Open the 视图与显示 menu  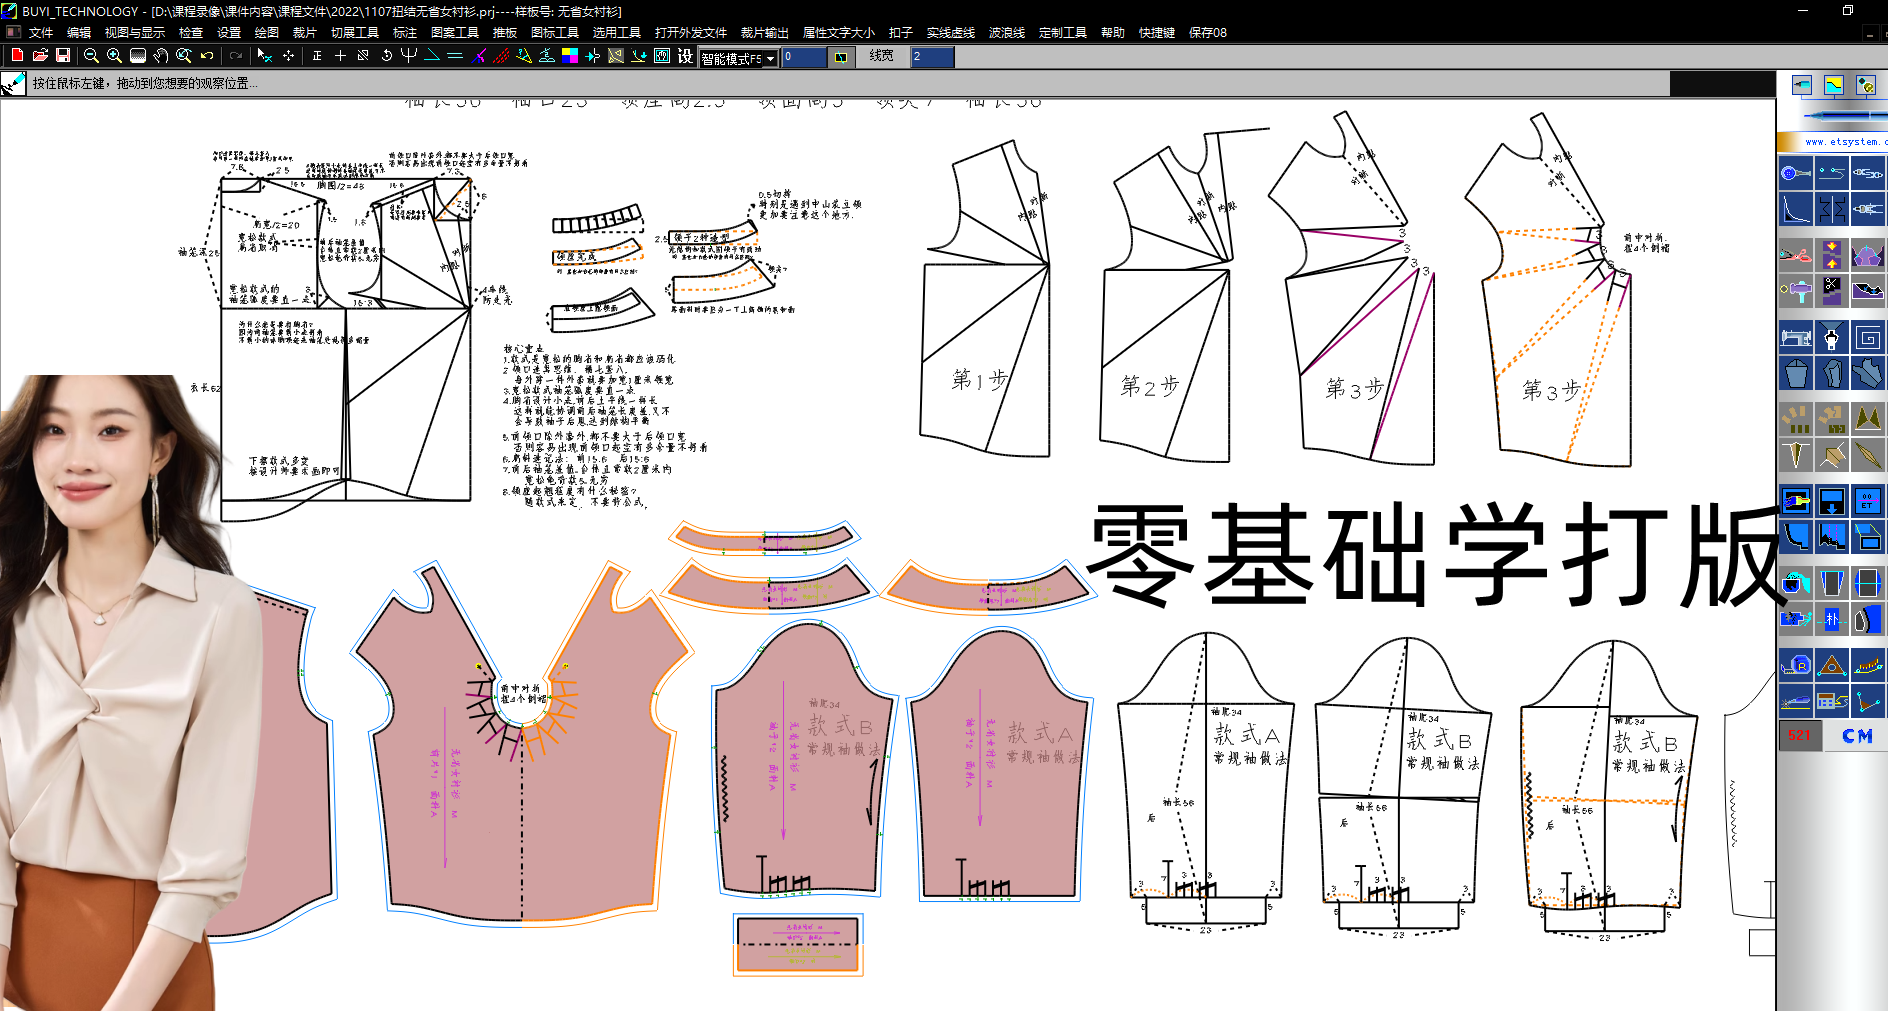[135, 33]
